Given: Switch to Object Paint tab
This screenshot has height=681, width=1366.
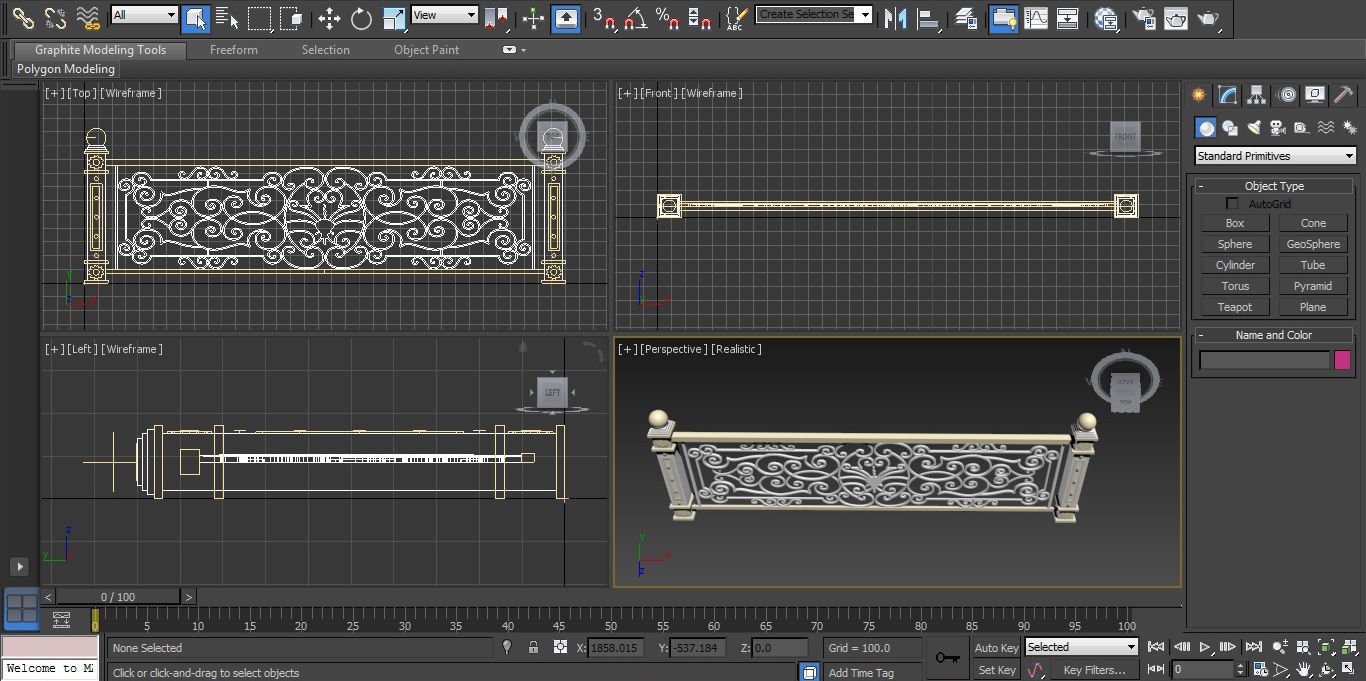Looking at the screenshot, I should coord(426,50).
